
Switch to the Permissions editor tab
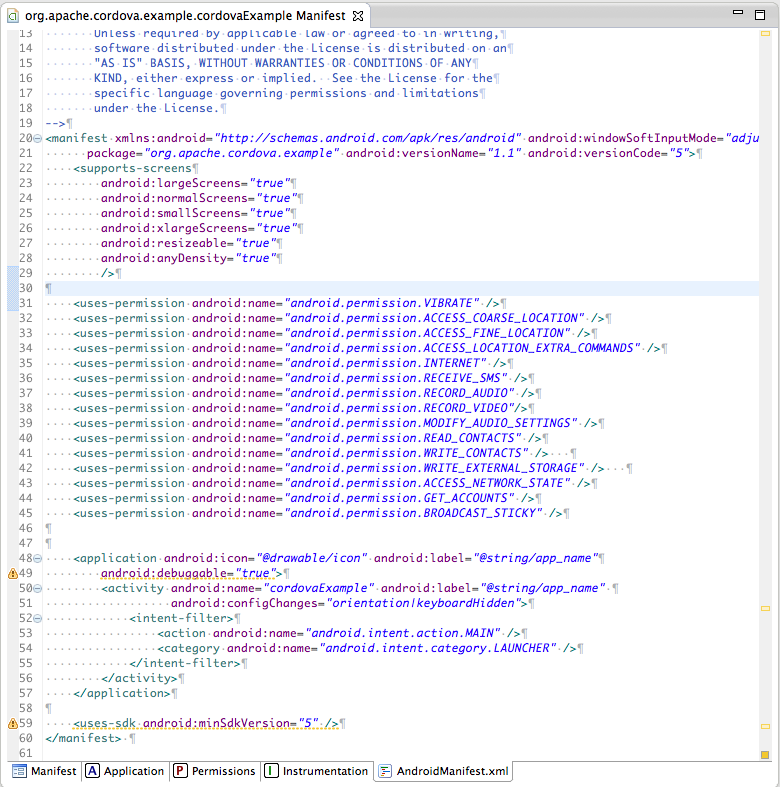point(223,771)
